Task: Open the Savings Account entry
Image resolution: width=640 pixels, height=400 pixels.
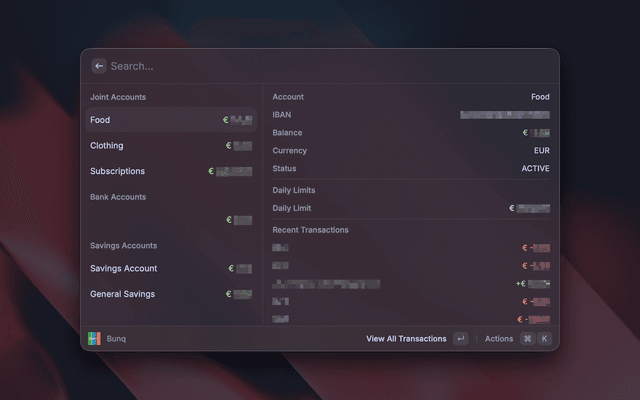Action: click(170, 268)
